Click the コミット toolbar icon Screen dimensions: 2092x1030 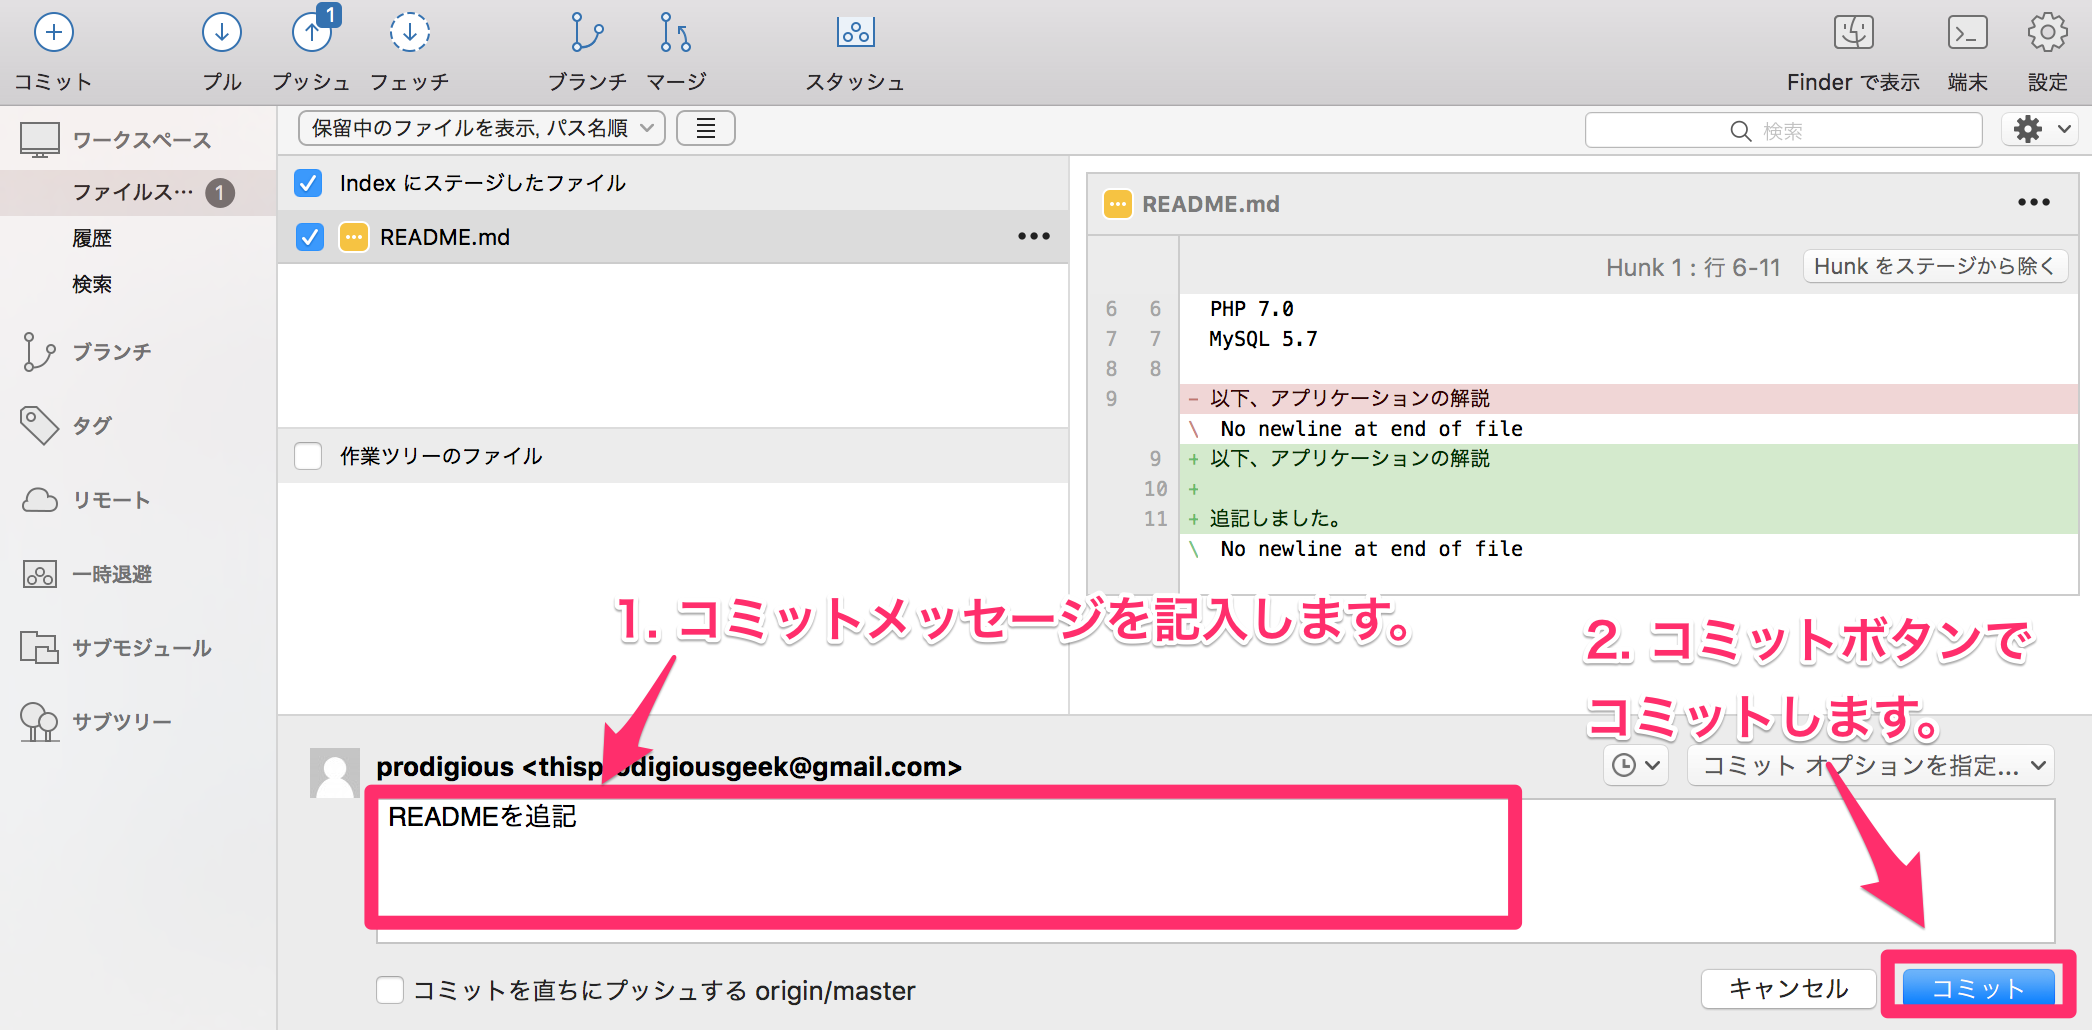53,34
